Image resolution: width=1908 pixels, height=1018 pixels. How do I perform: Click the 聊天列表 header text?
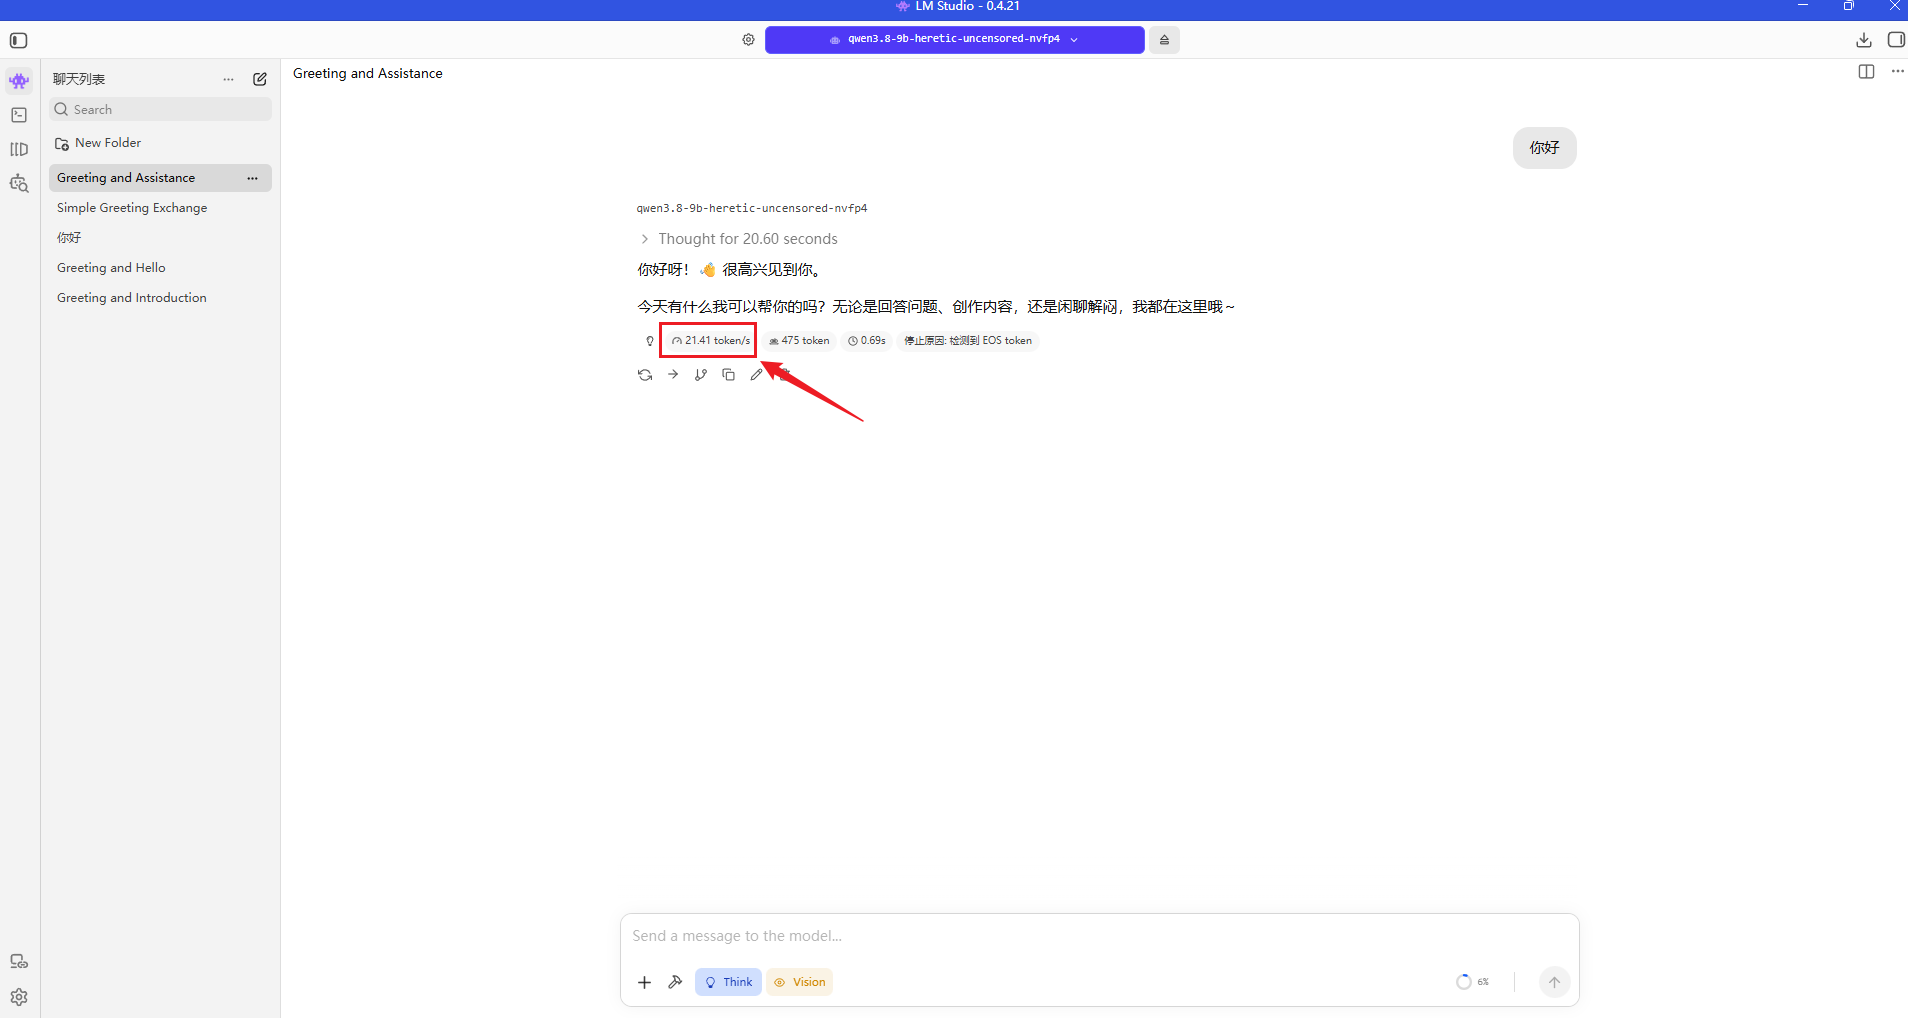pos(79,79)
